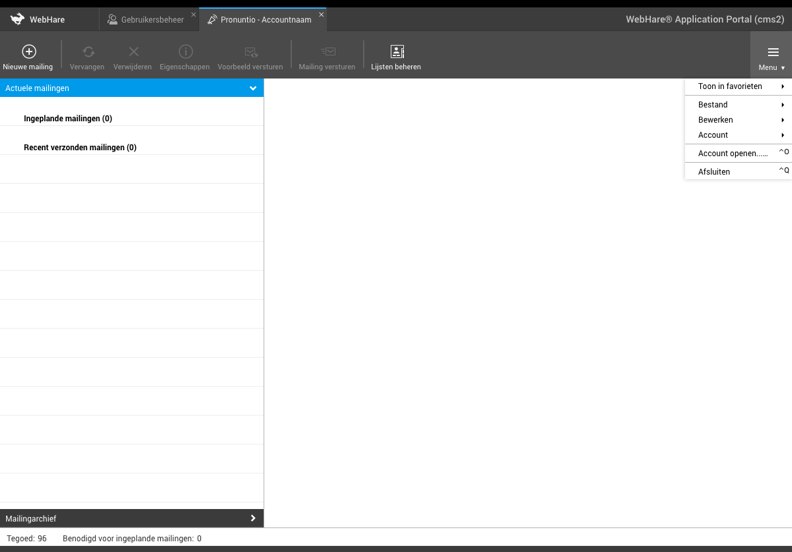Expand the Mailingarchief section
792x552 pixels.
coord(253,518)
